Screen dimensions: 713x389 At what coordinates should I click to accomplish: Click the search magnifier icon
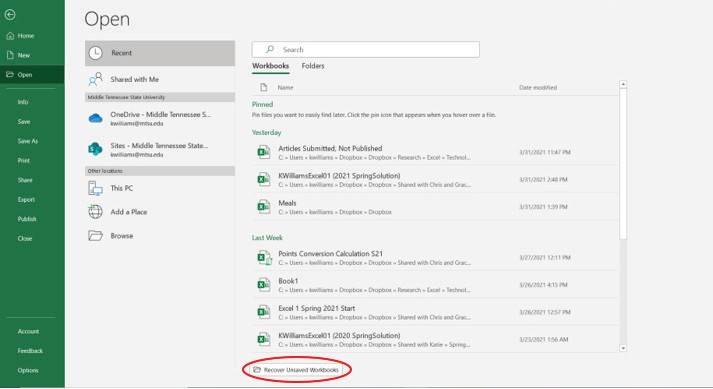[270, 49]
